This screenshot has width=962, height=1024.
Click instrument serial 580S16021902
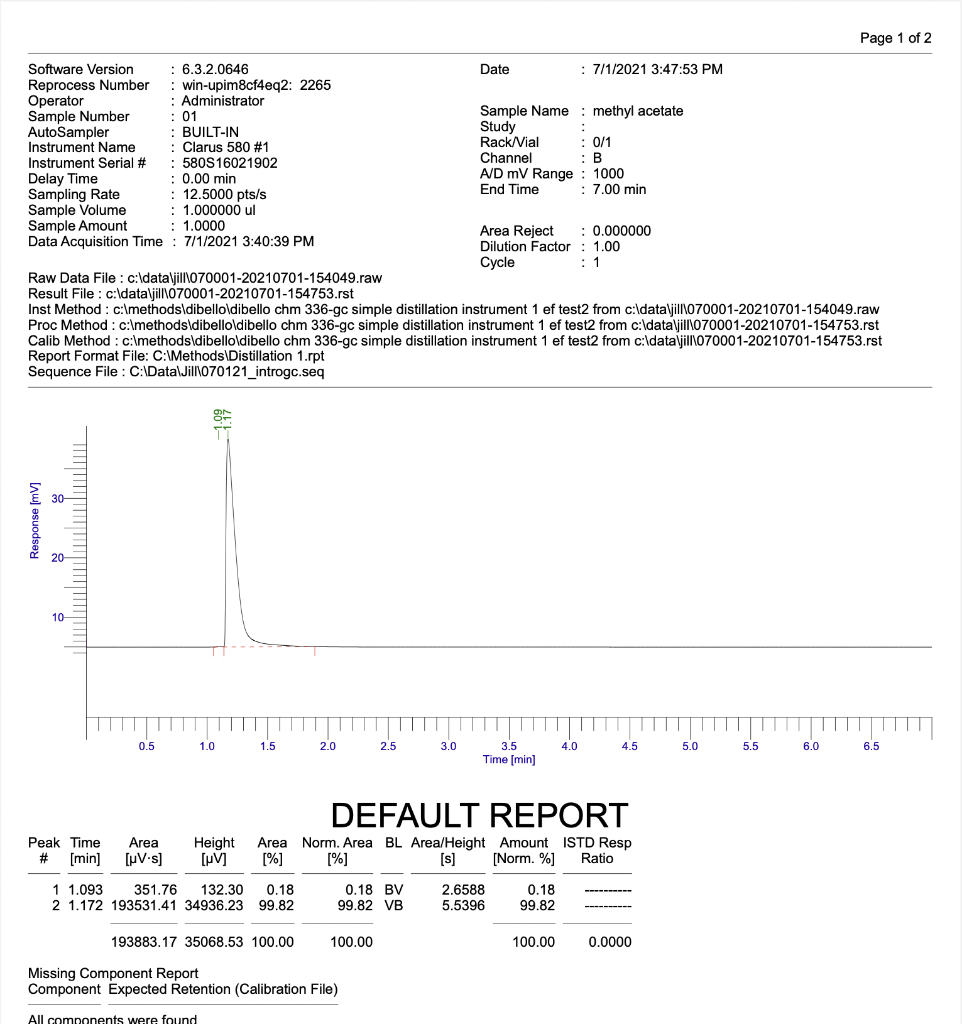230,163
